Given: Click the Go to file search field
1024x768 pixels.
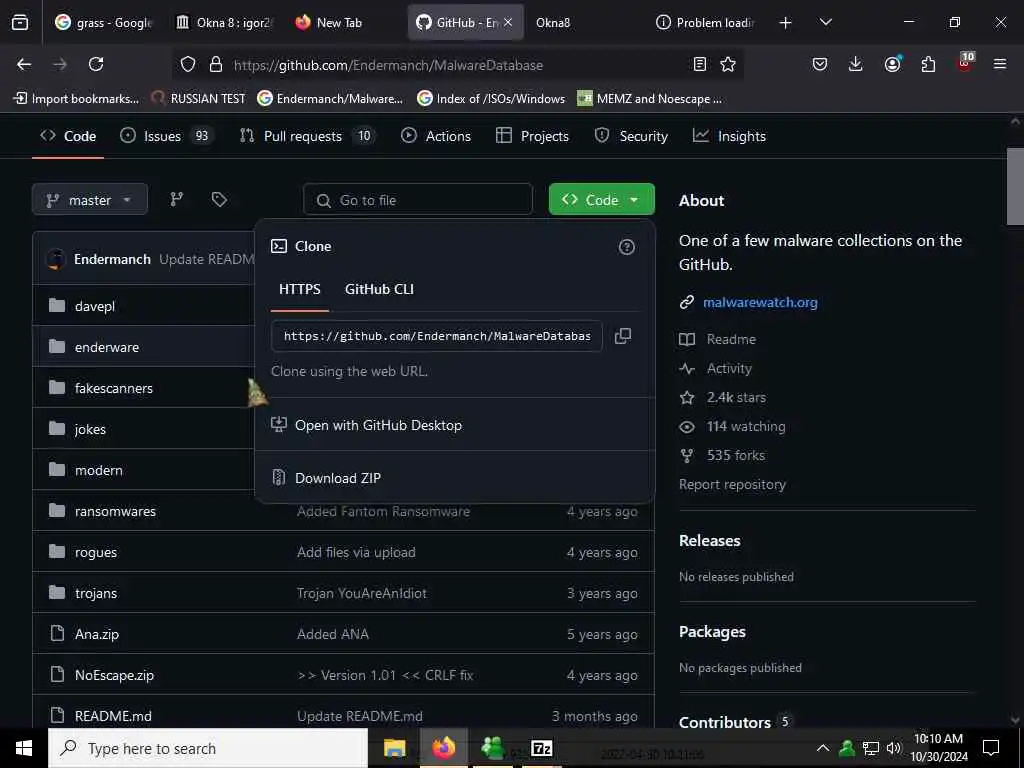Looking at the screenshot, I should (x=418, y=200).
